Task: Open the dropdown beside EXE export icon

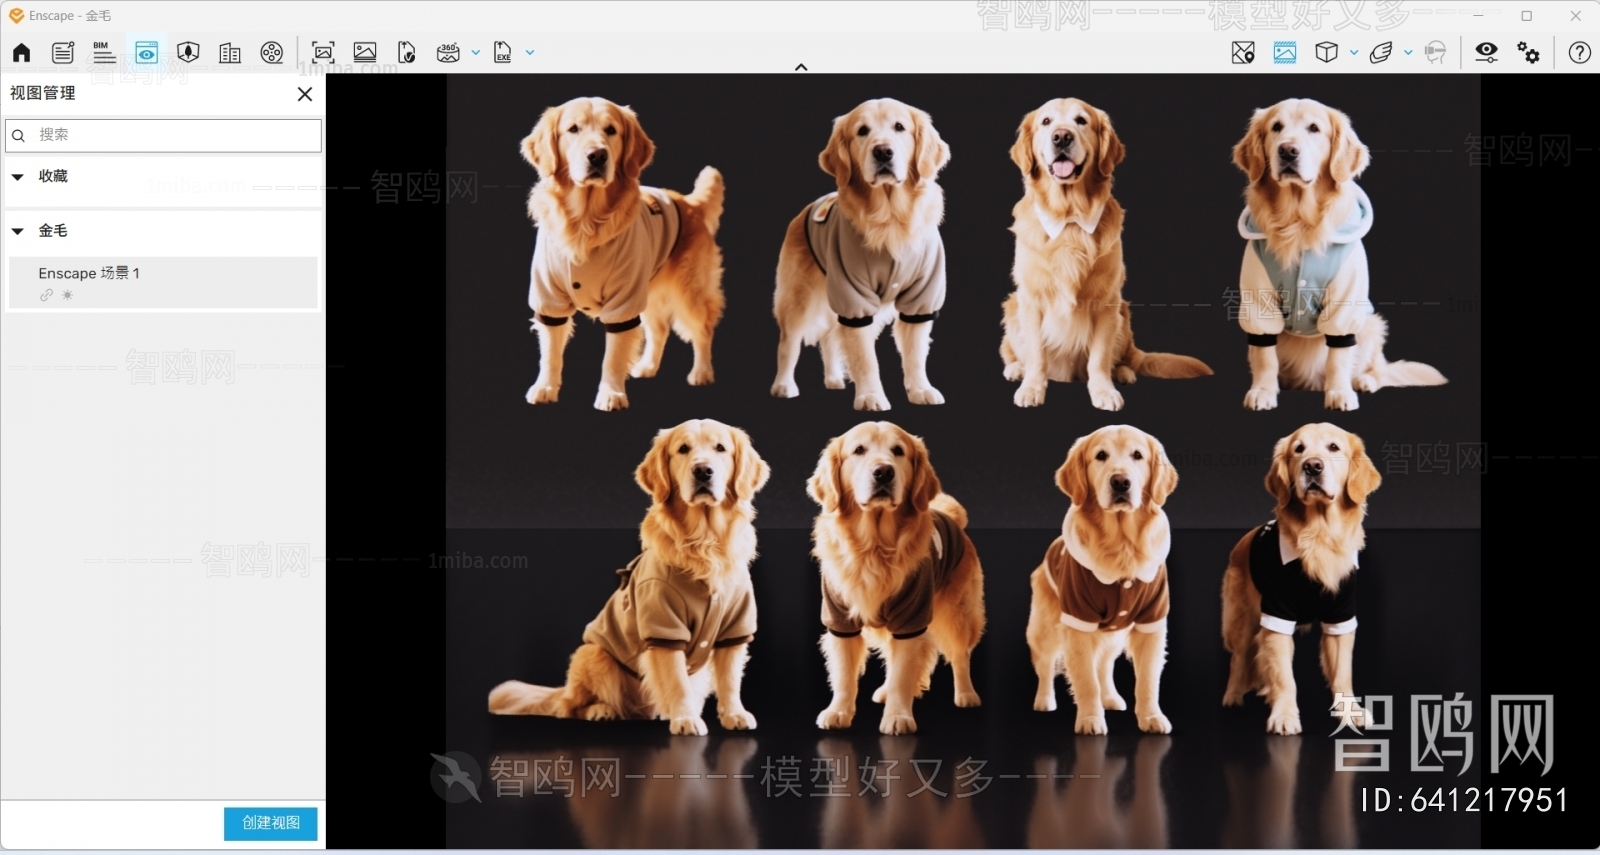Action: click(x=530, y=53)
